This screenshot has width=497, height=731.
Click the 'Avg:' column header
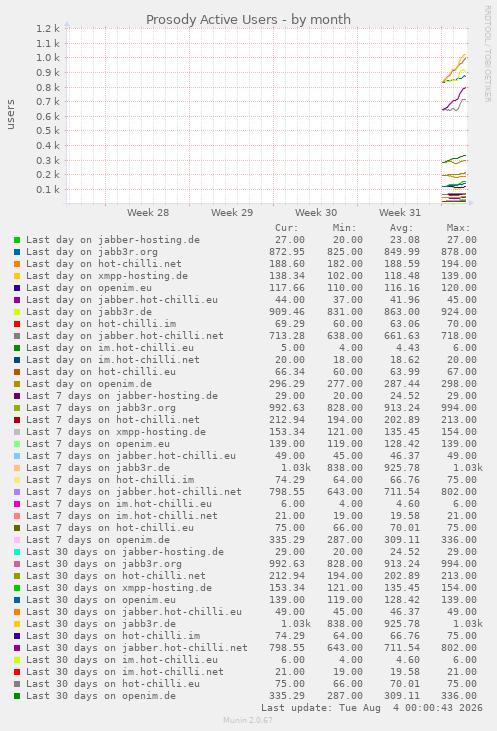coord(401,228)
